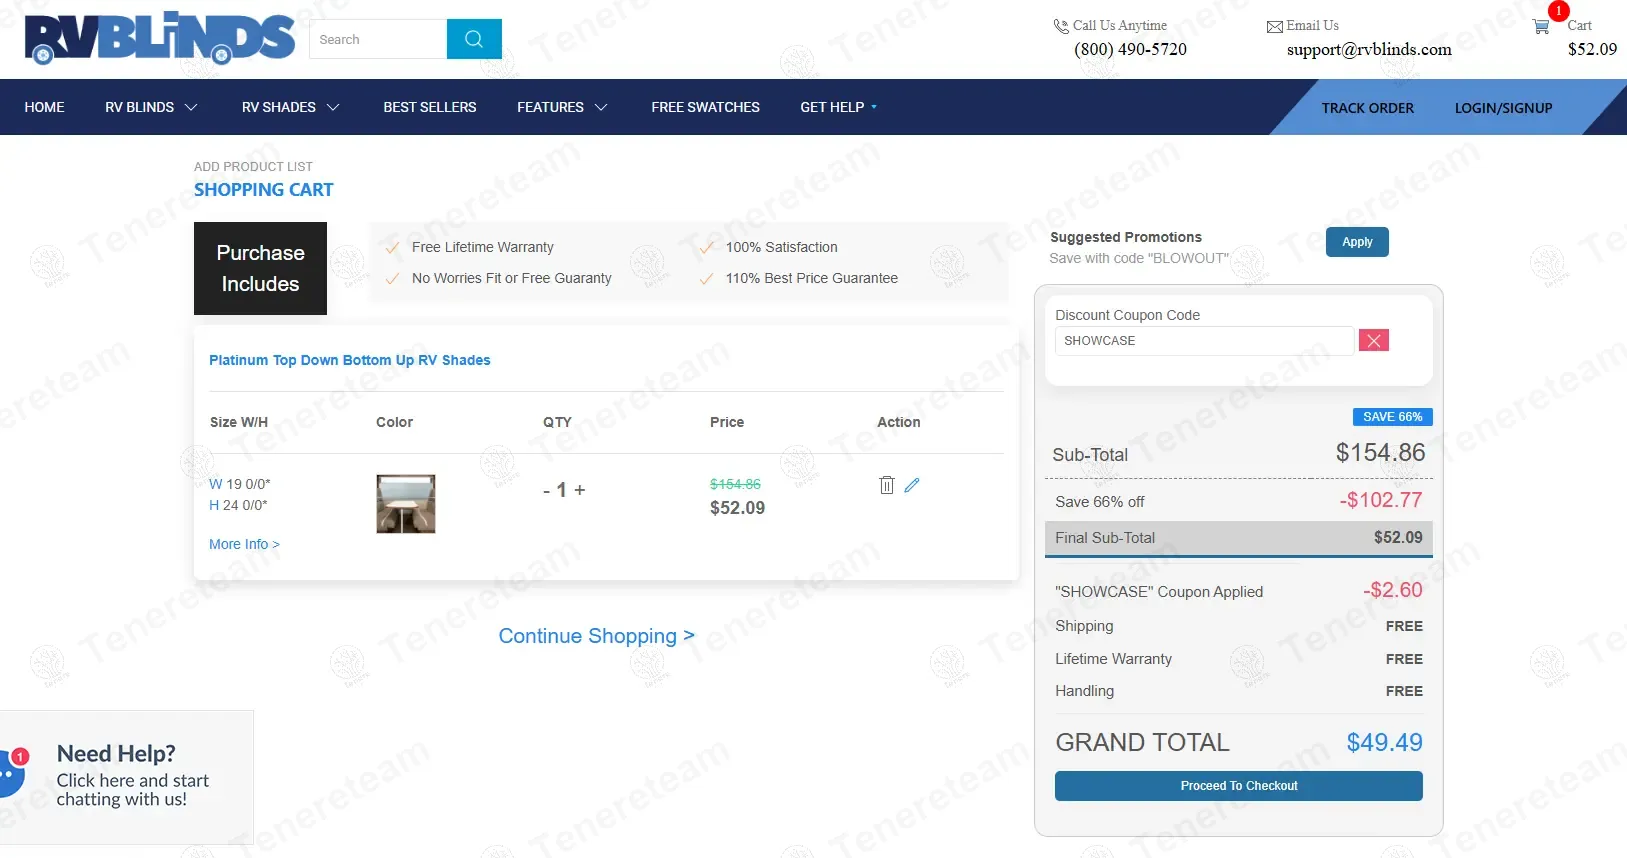Edit the cart item with the pencil icon
1627x858 pixels.
[x=912, y=485]
